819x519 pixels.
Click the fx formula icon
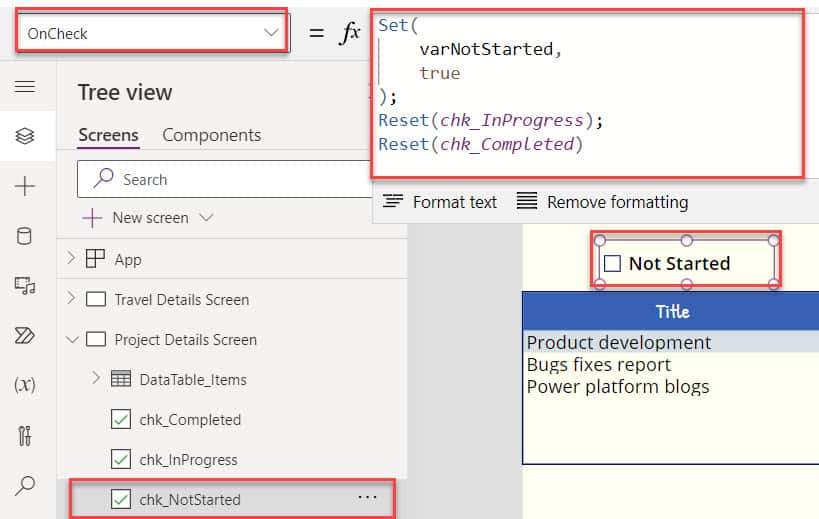[x=349, y=33]
